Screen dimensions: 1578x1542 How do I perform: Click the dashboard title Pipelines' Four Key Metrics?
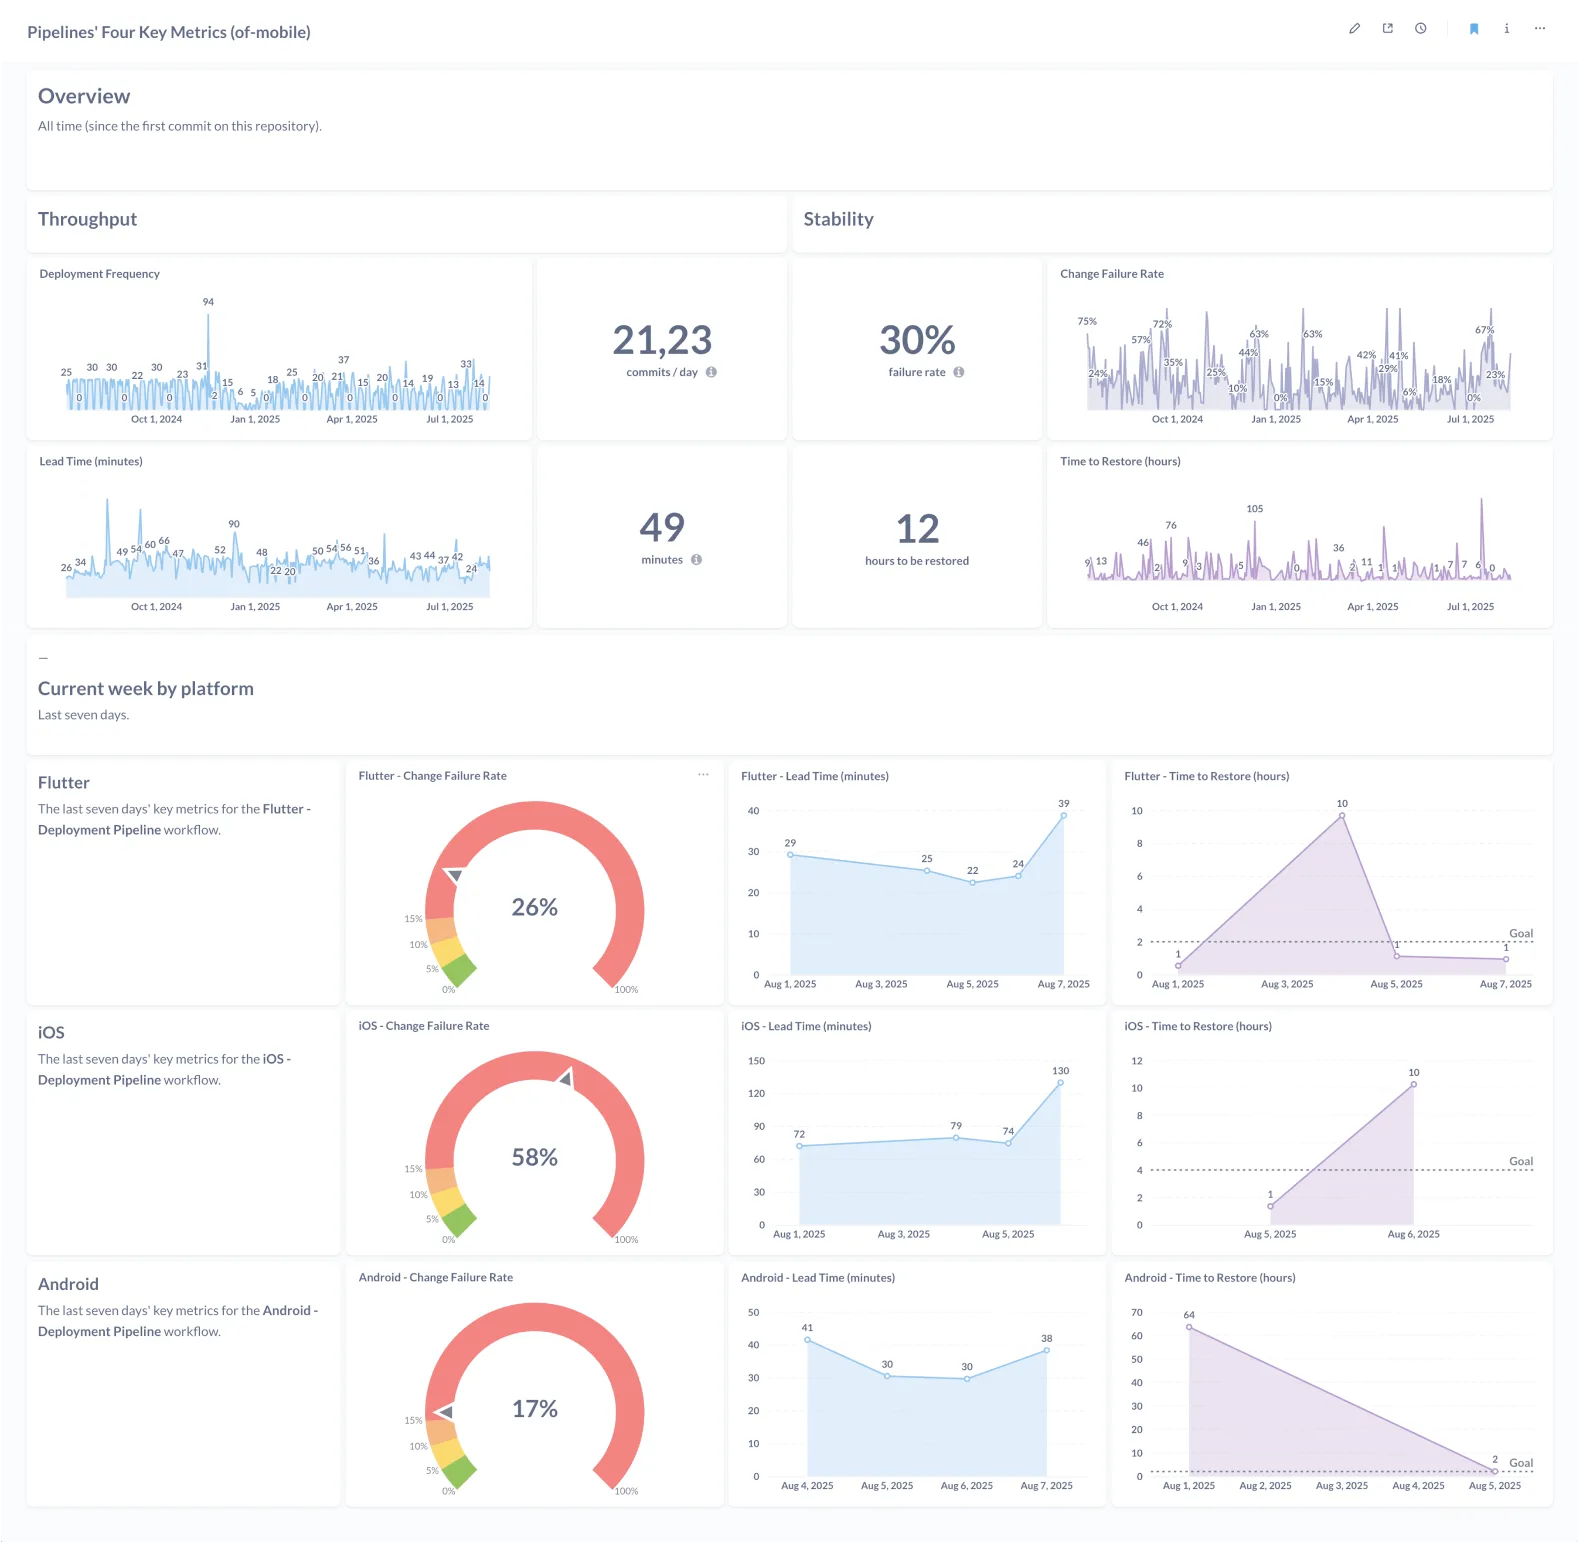click(168, 32)
